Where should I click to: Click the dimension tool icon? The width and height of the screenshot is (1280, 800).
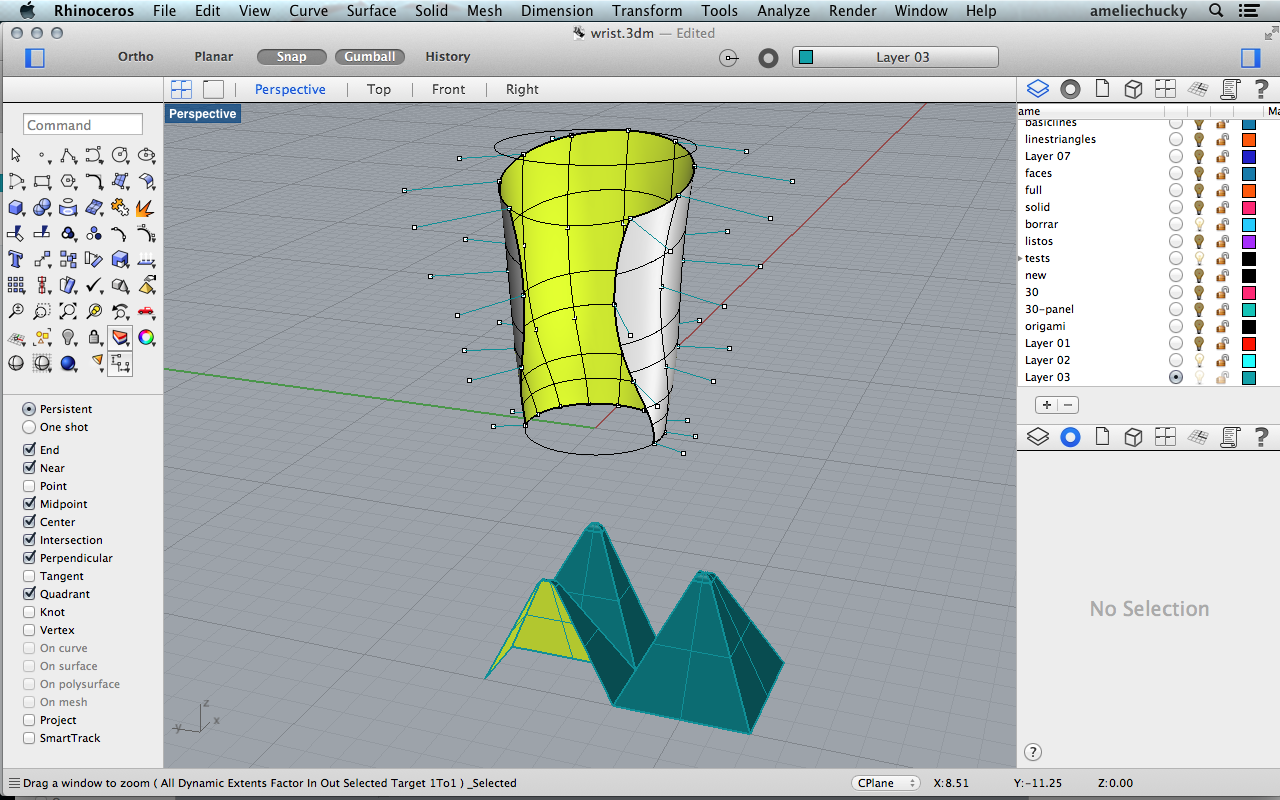coord(120,364)
